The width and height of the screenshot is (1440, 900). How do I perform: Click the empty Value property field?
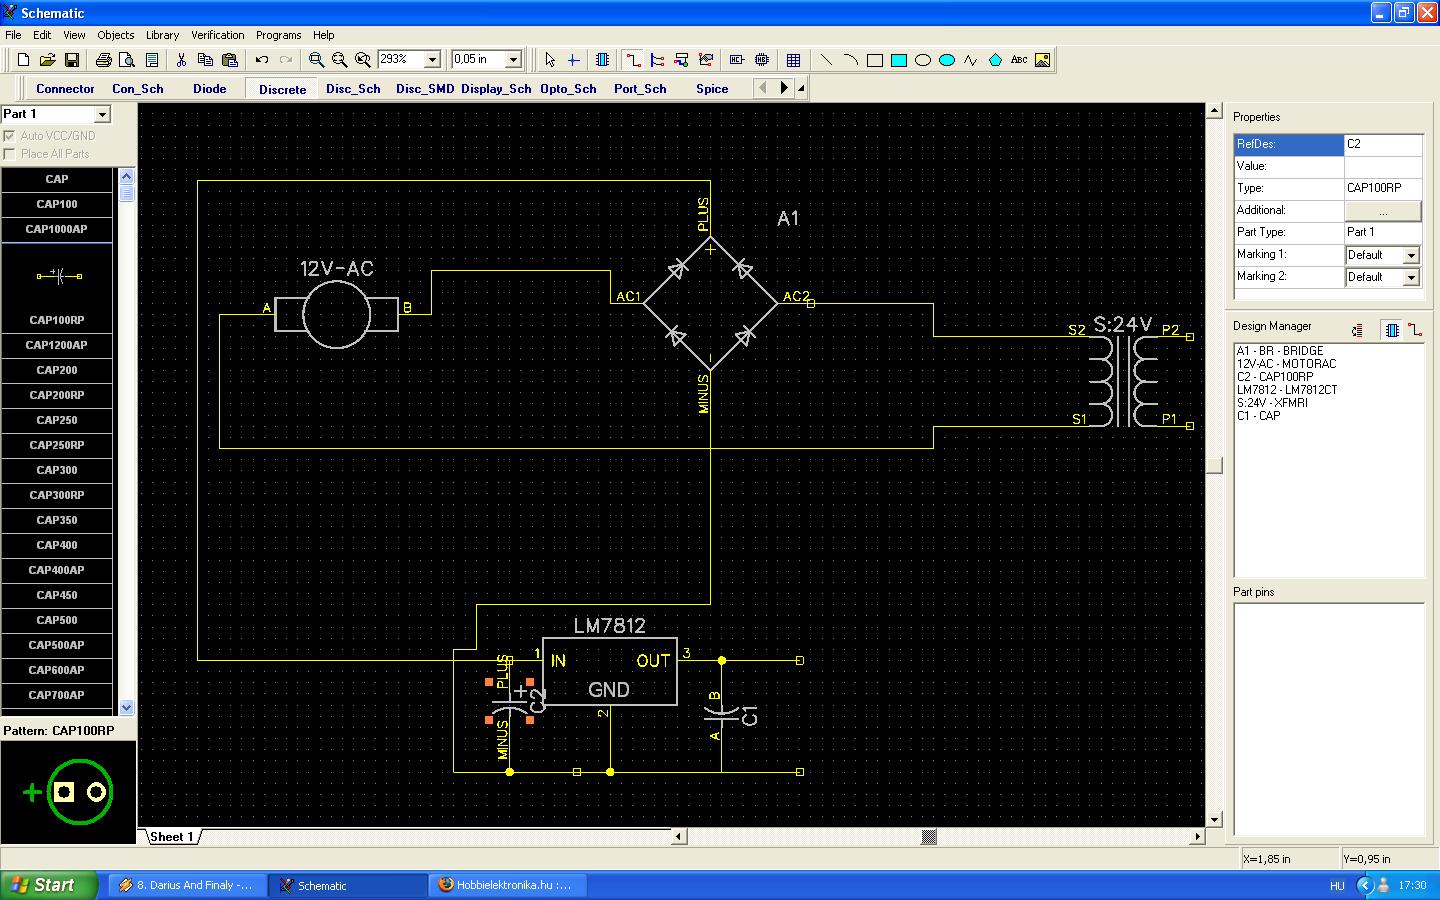[x=1383, y=167]
